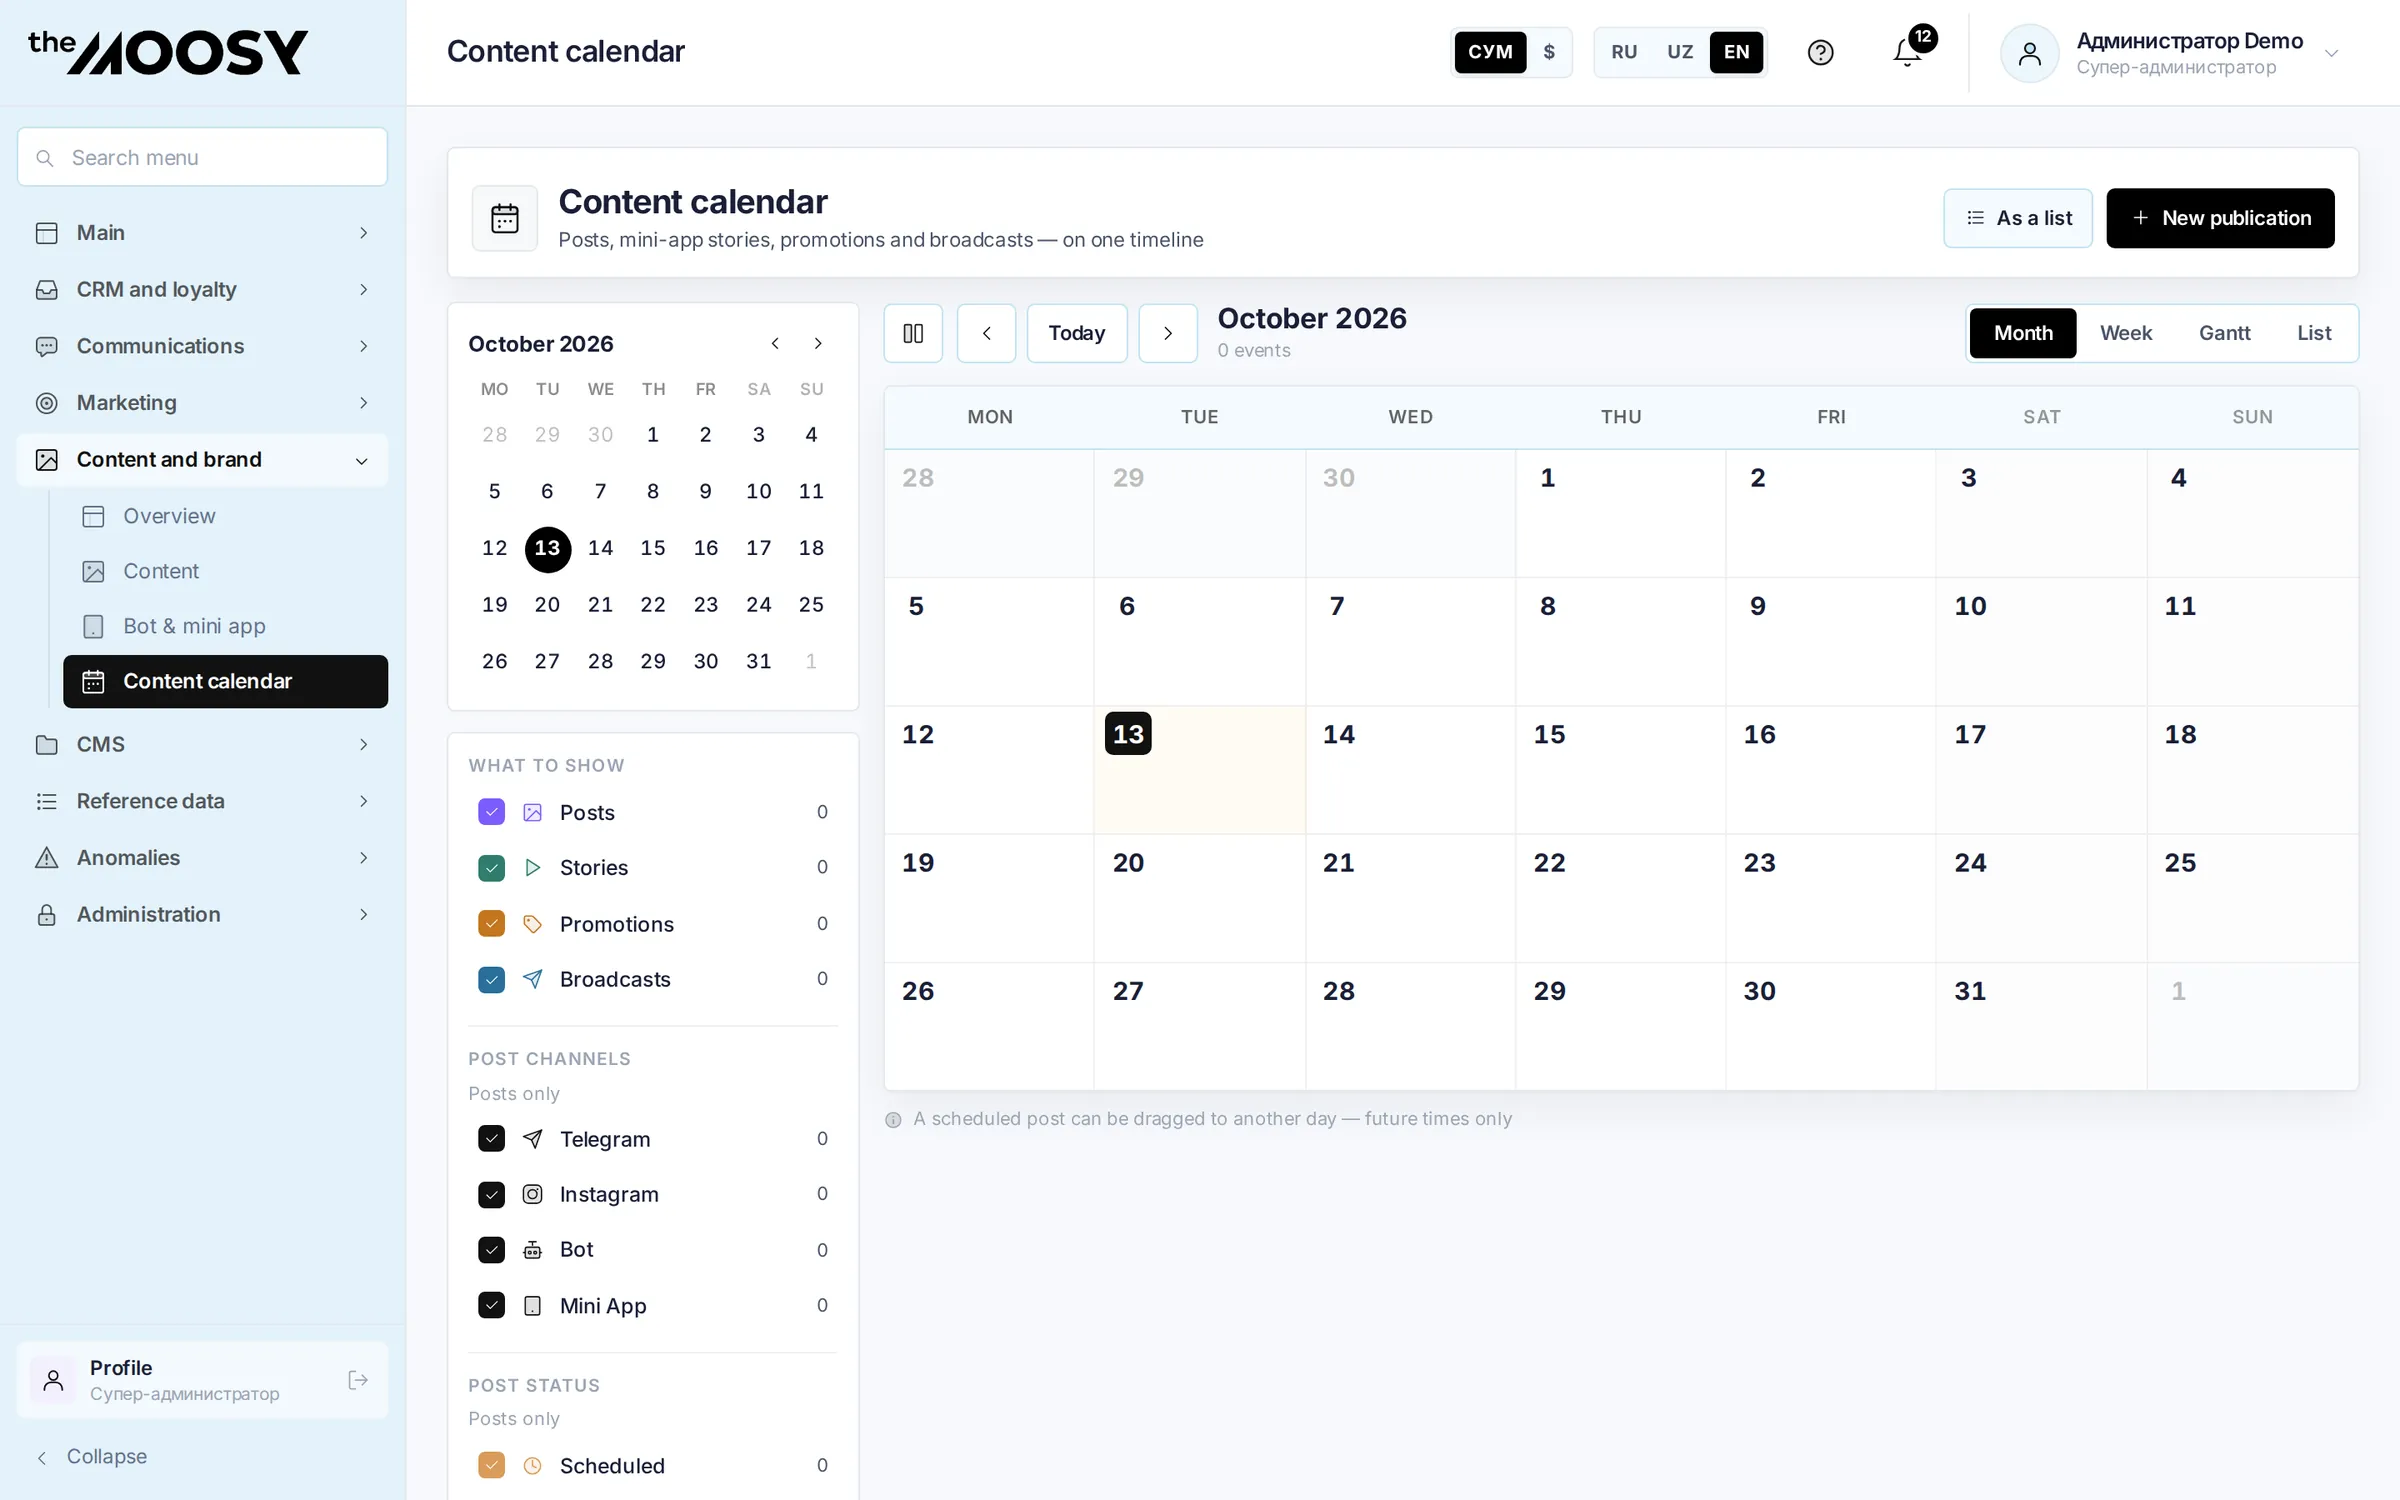Image resolution: width=2400 pixels, height=1500 pixels.
Task: Go to previous month in main calendar
Action: coord(986,333)
